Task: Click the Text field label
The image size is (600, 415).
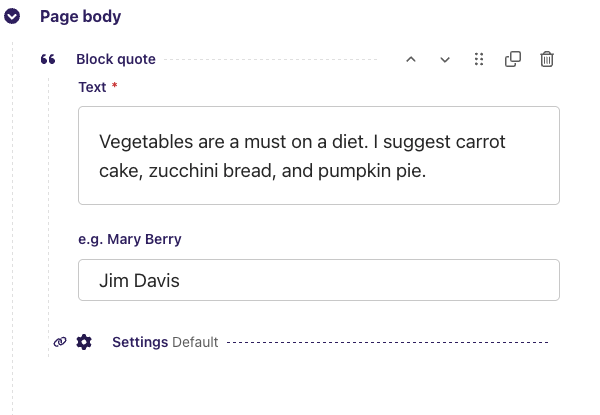Action: (x=92, y=87)
